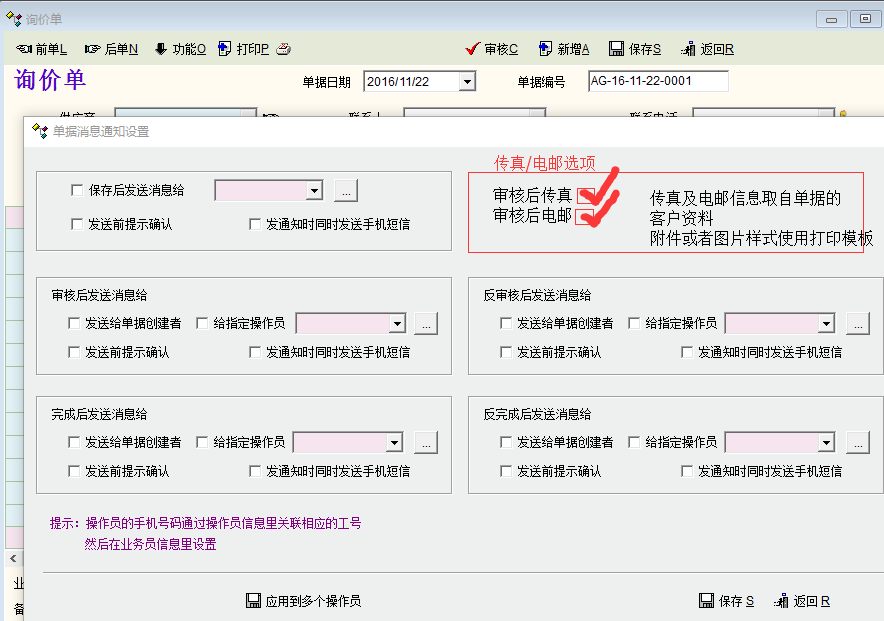
Task: Click the 新增 new document toolbar icon
Action: point(546,49)
